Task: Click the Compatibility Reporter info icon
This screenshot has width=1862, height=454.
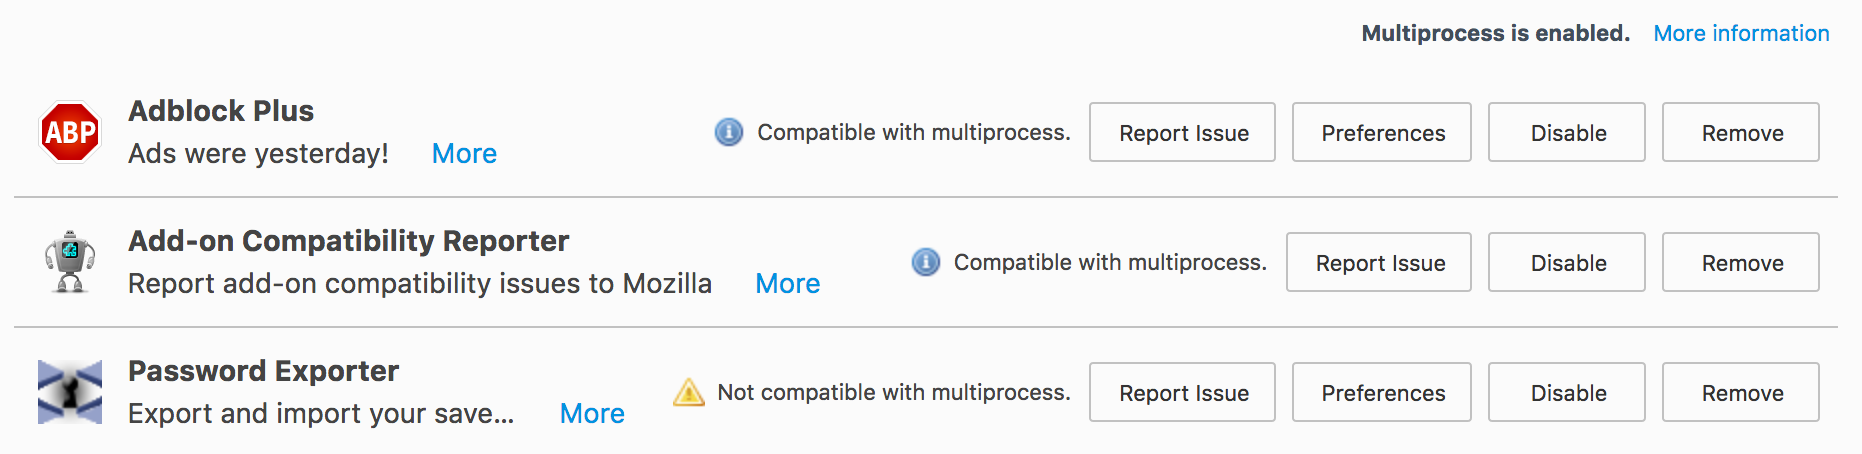Action: tap(926, 262)
